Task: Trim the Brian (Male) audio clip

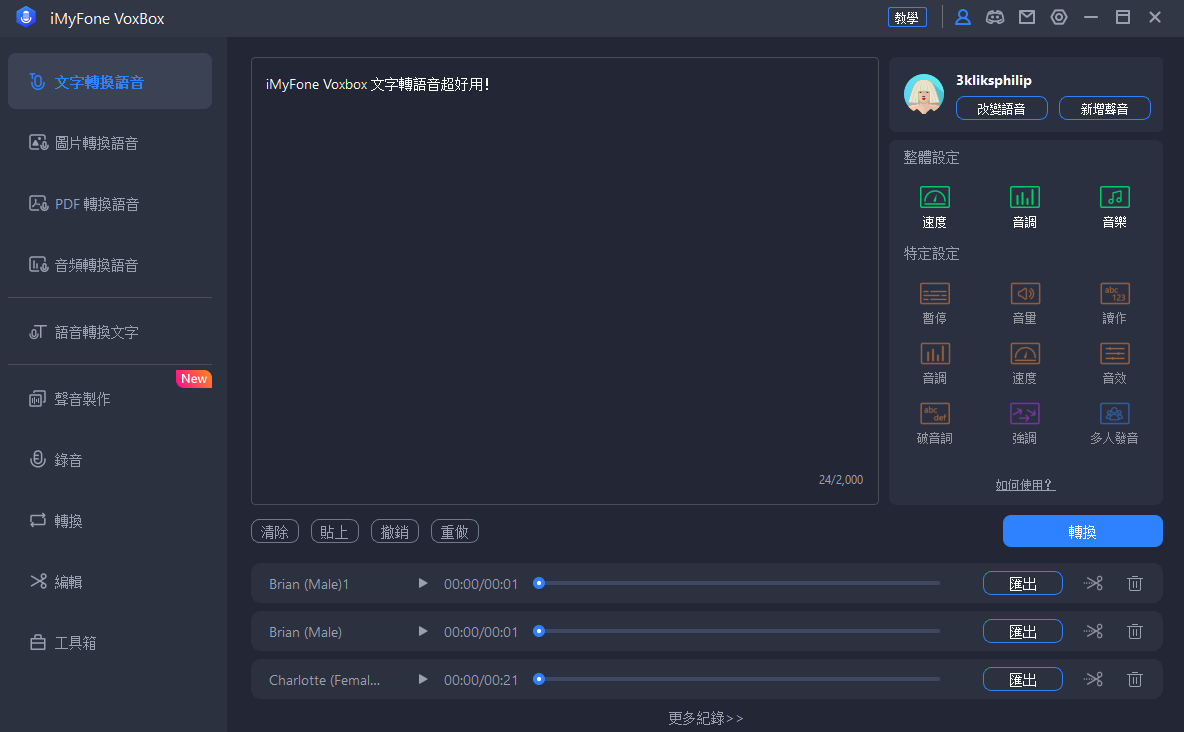Action: click(x=1093, y=631)
